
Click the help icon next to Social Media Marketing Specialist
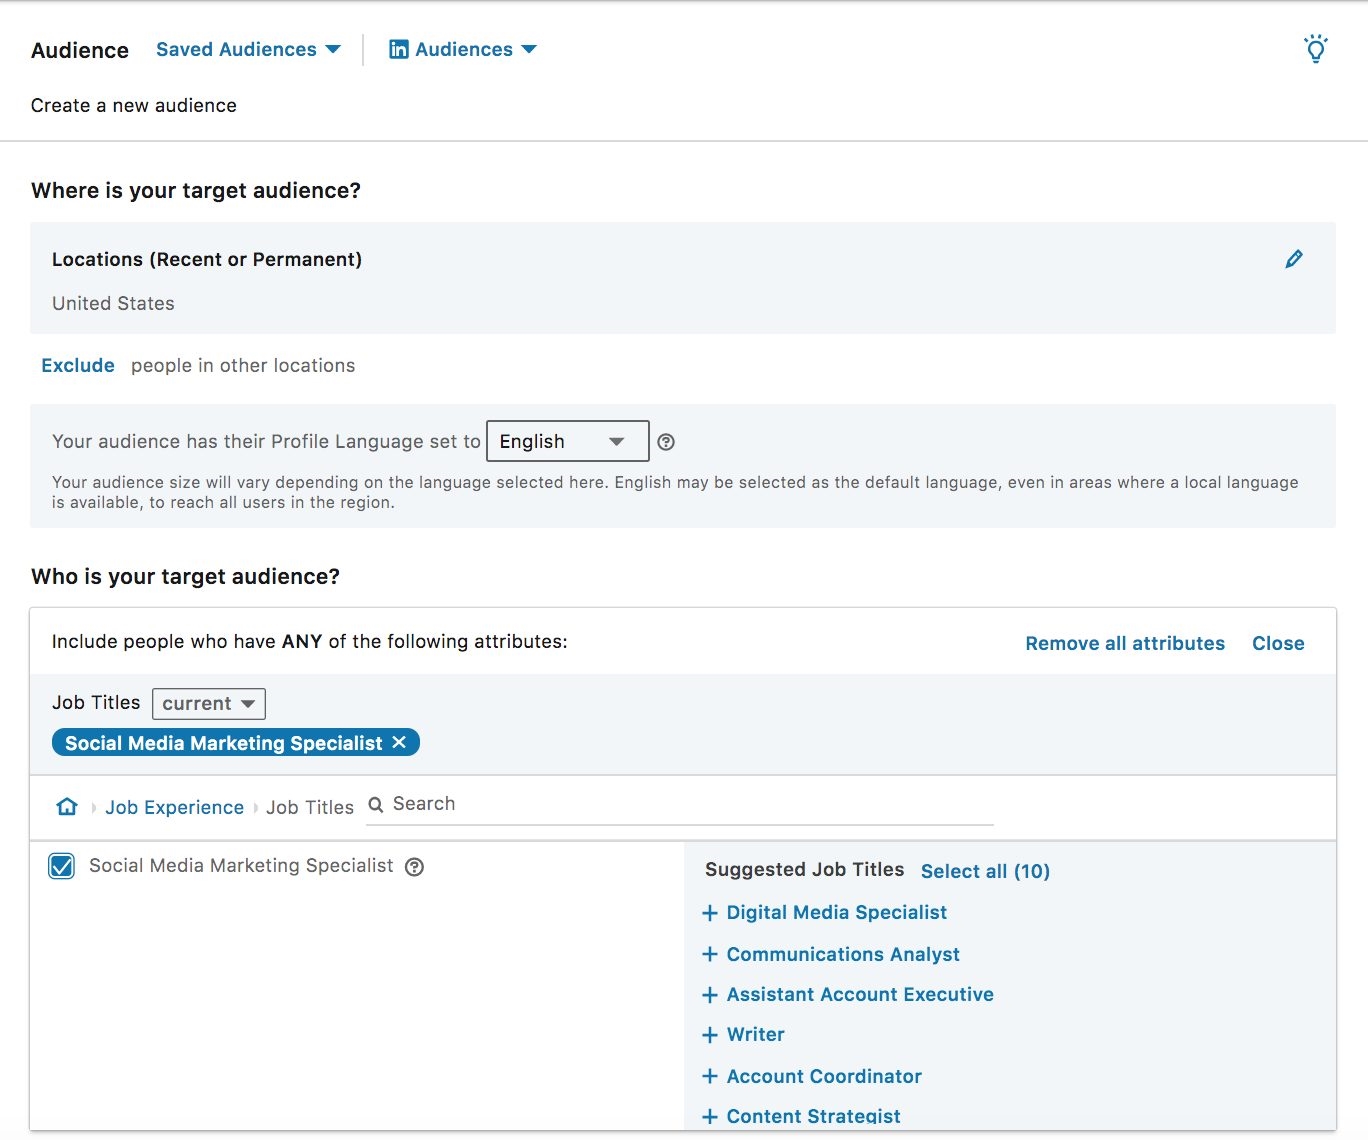(413, 866)
